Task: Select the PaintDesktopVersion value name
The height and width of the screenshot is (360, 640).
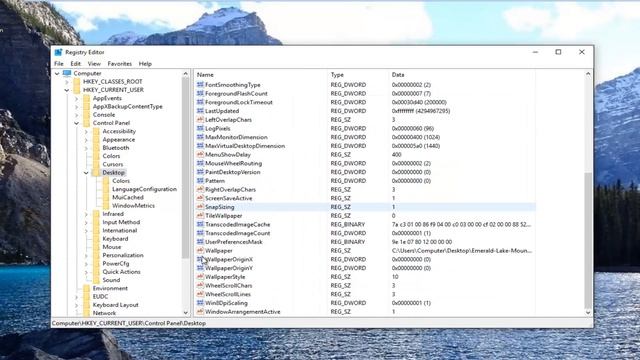Action: (233, 172)
